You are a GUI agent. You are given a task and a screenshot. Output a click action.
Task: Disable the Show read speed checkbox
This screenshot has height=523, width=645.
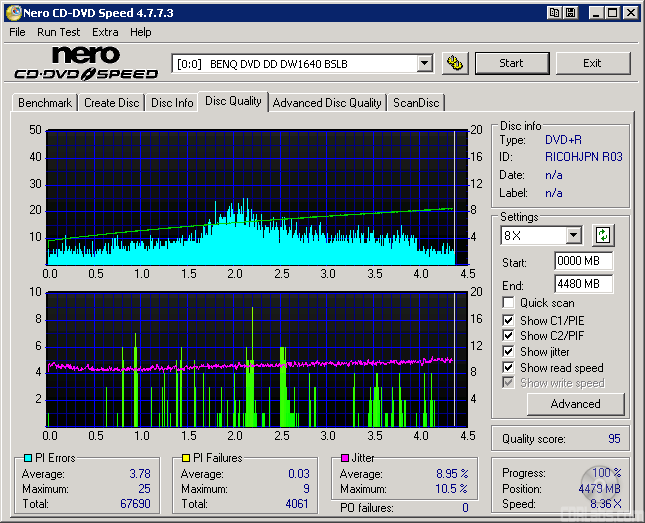pos(509,368)
